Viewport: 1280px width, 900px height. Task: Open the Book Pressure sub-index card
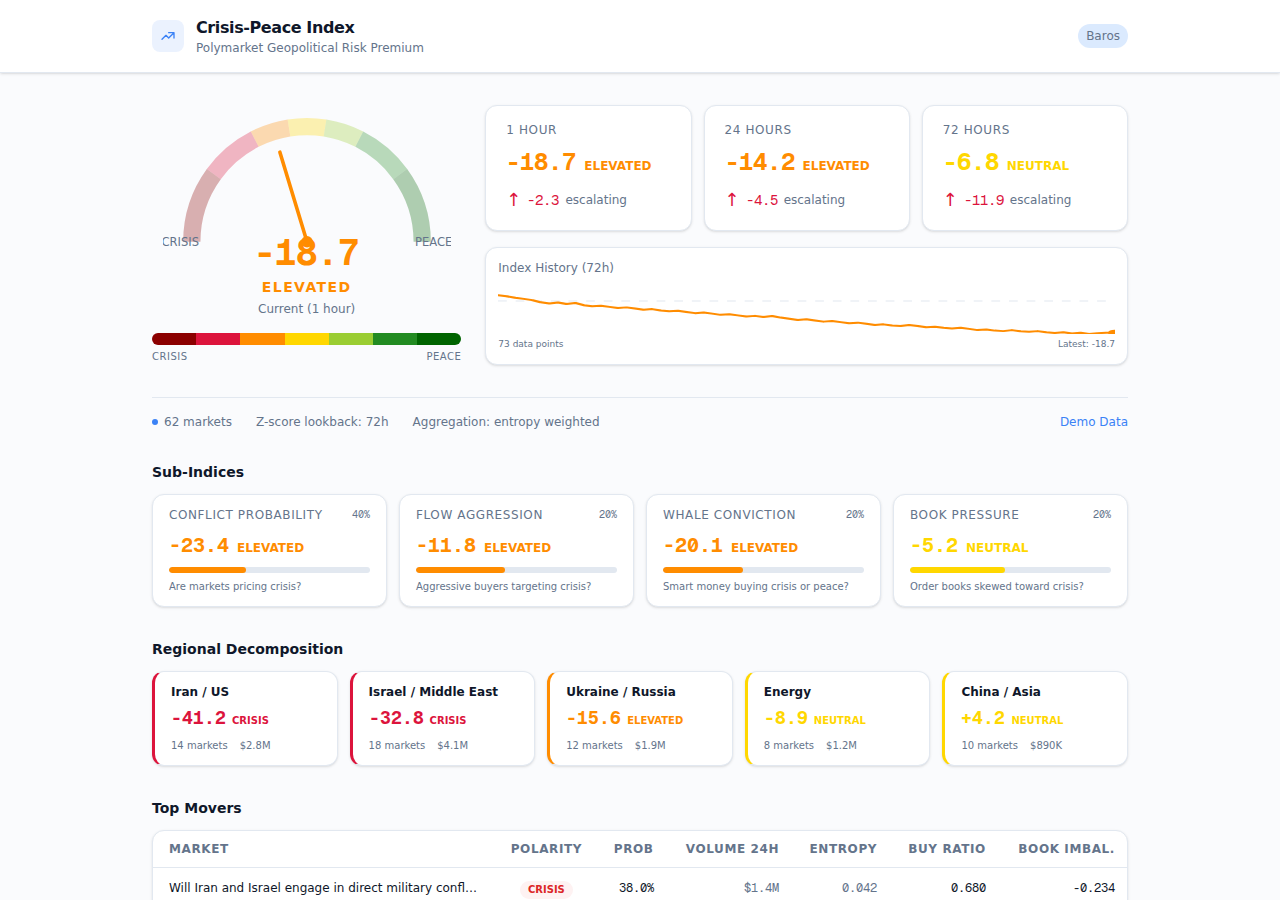(1010, 550)
